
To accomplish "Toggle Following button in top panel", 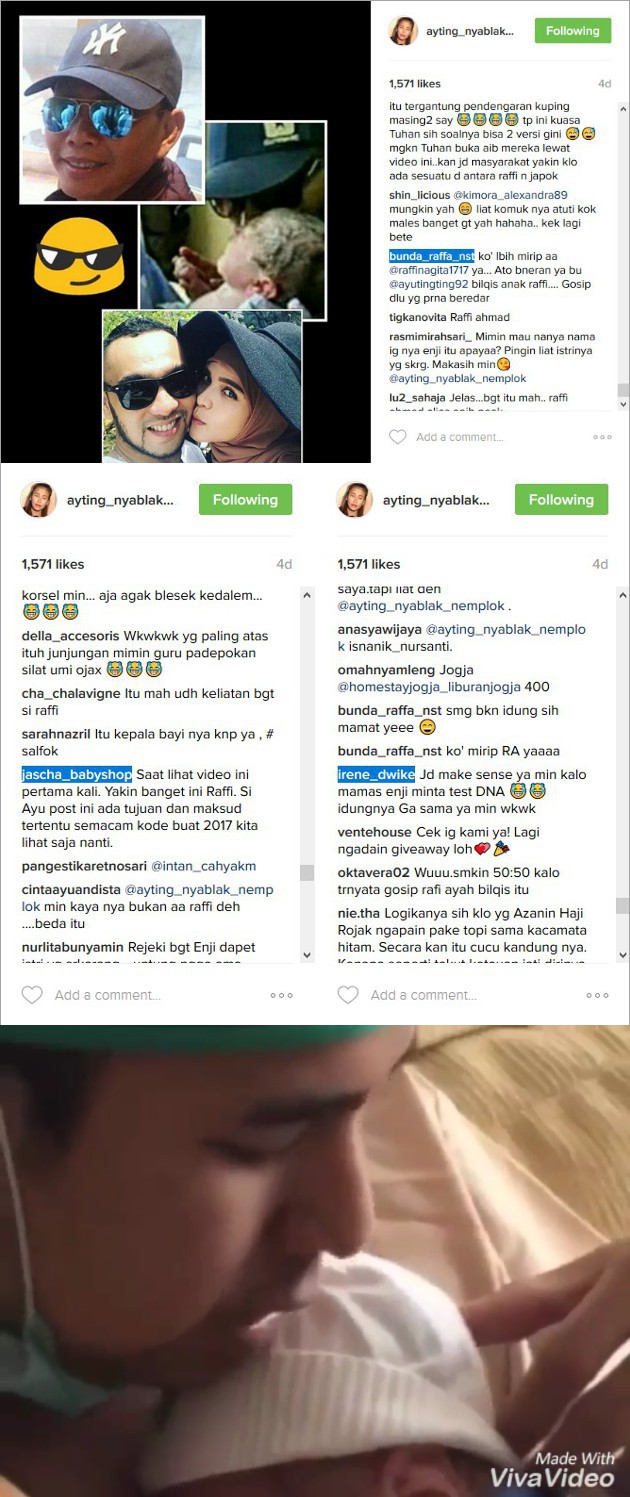I will (x=572, y=31).
